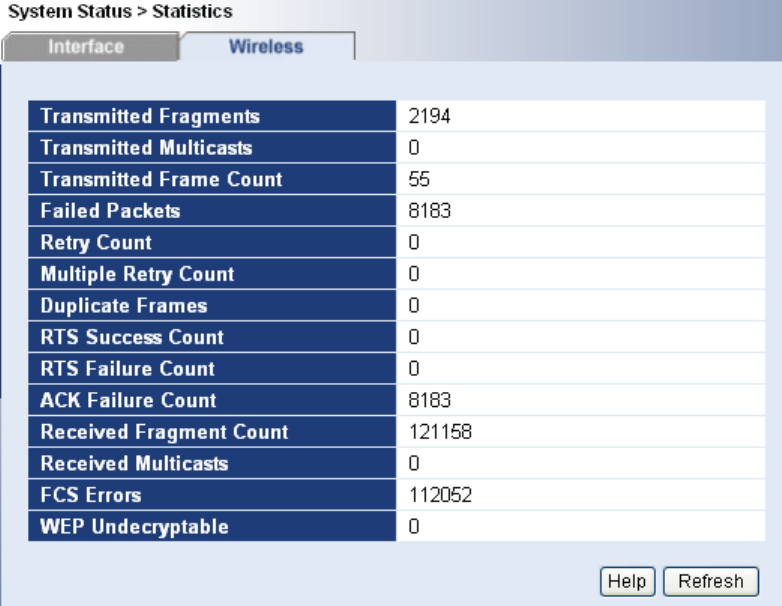Select the Duplicate Frames label
The width and height of the screenshot is (782, 606).
point(124,306)
